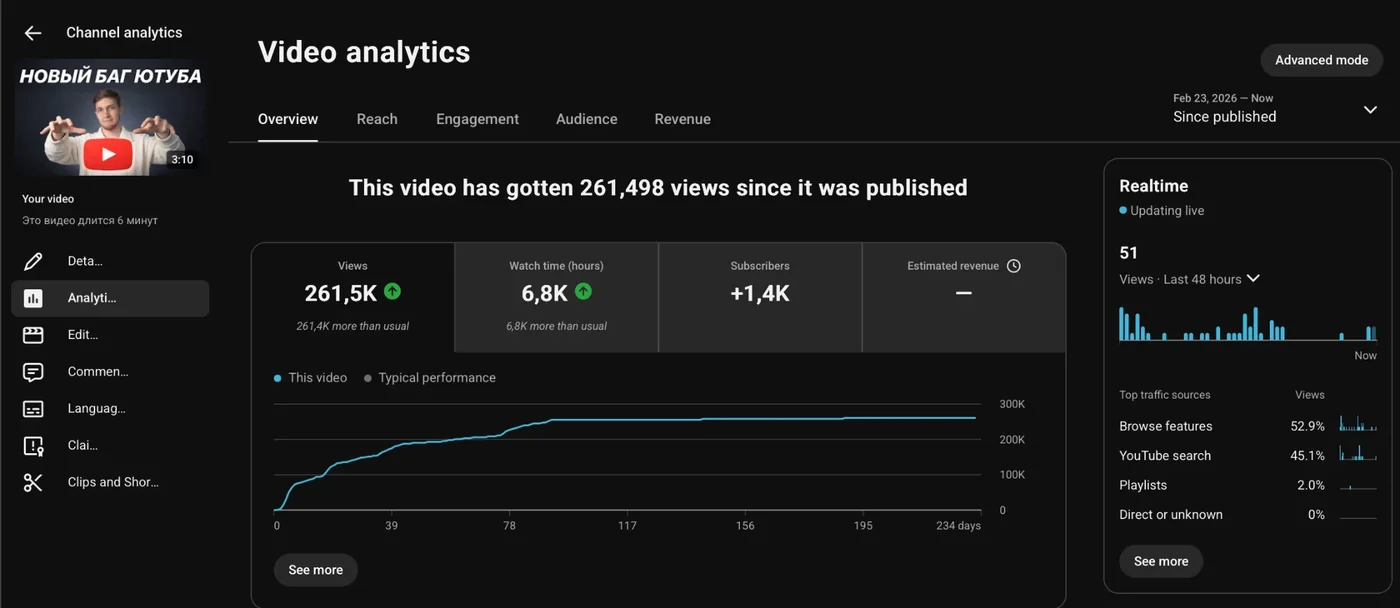Expand the Since published date range dropdown
Image resolution: width=1400 pixels, height=608 pixels.
tap(1370, 109)
